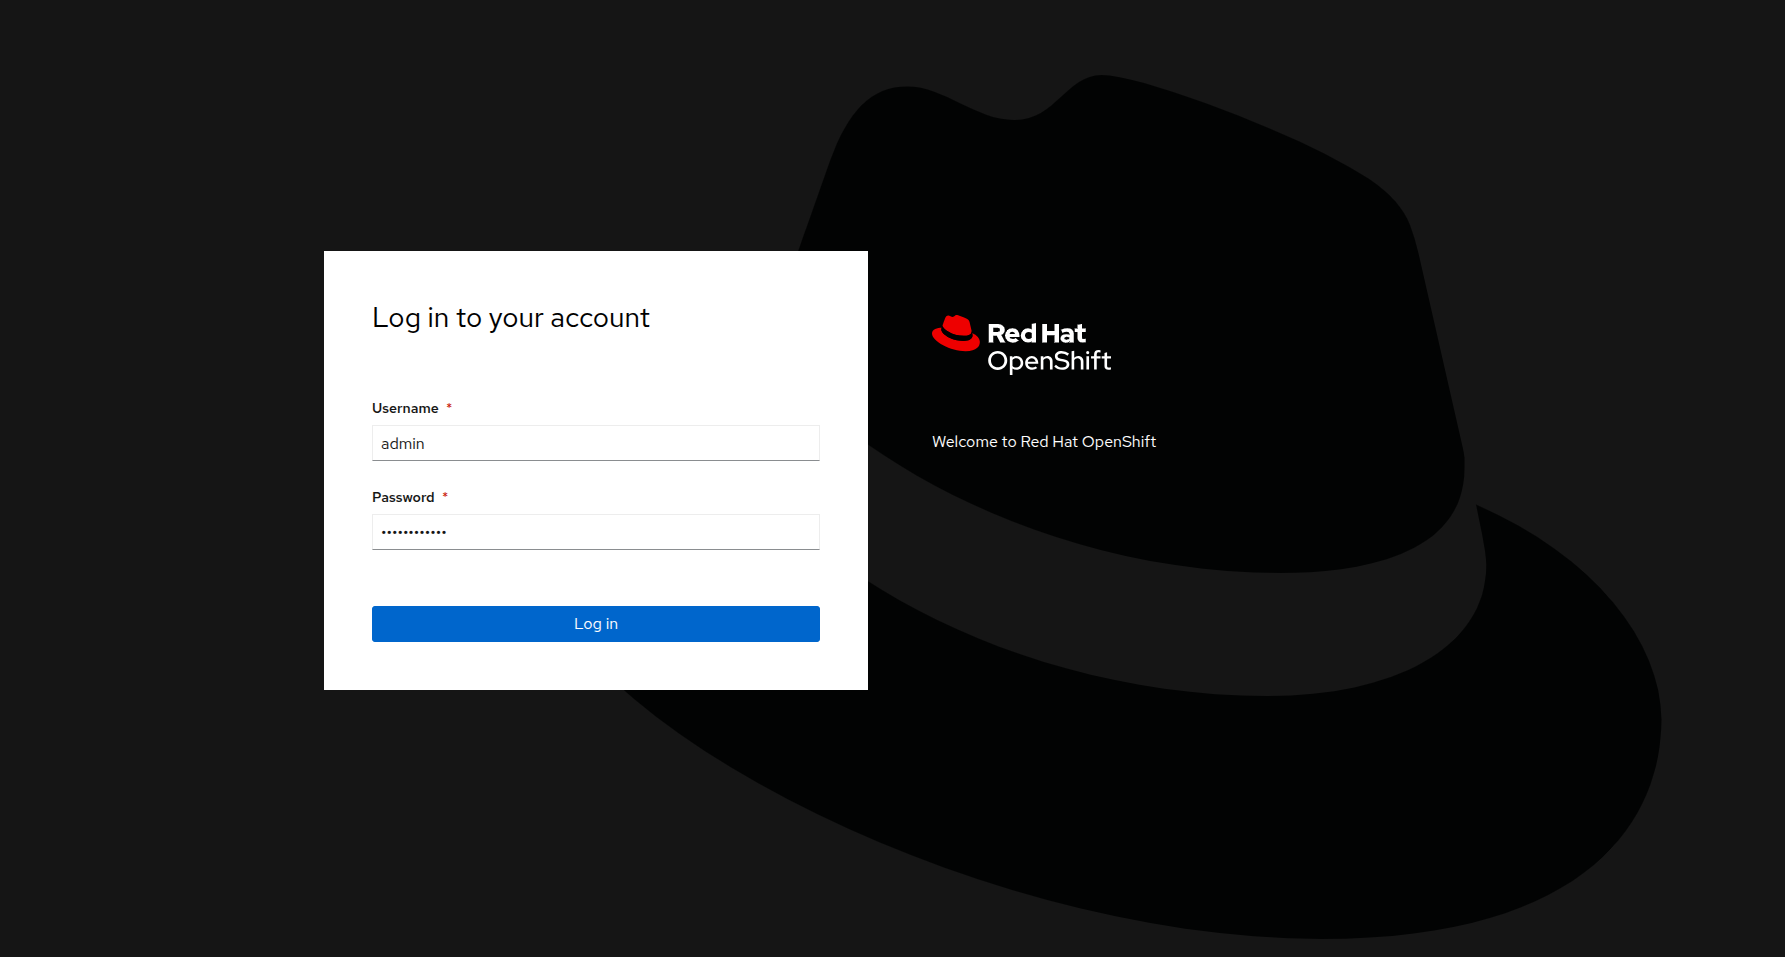Click the "Red Hat" brand wordmark
This screenshot has height=957, width=1785.
coord(1036,333)
